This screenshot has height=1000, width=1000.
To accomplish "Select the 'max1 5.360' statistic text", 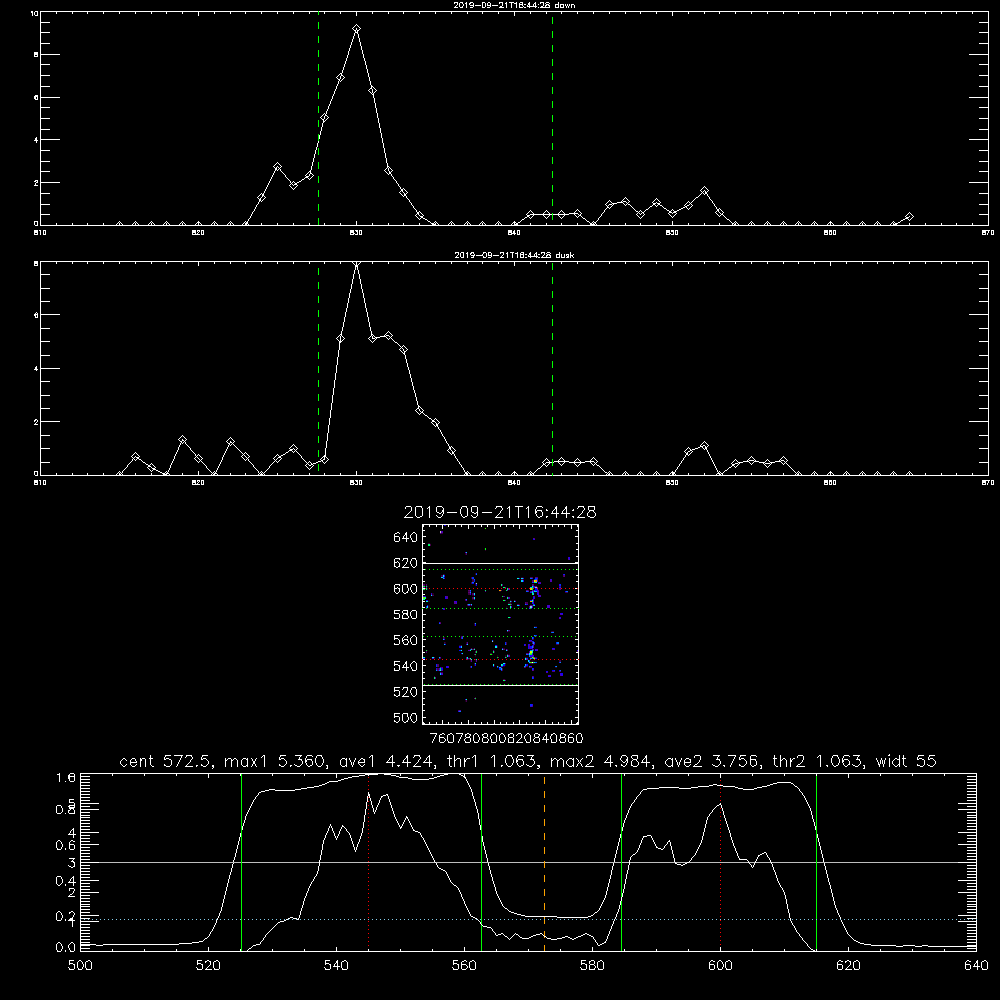I will point(275,761).
